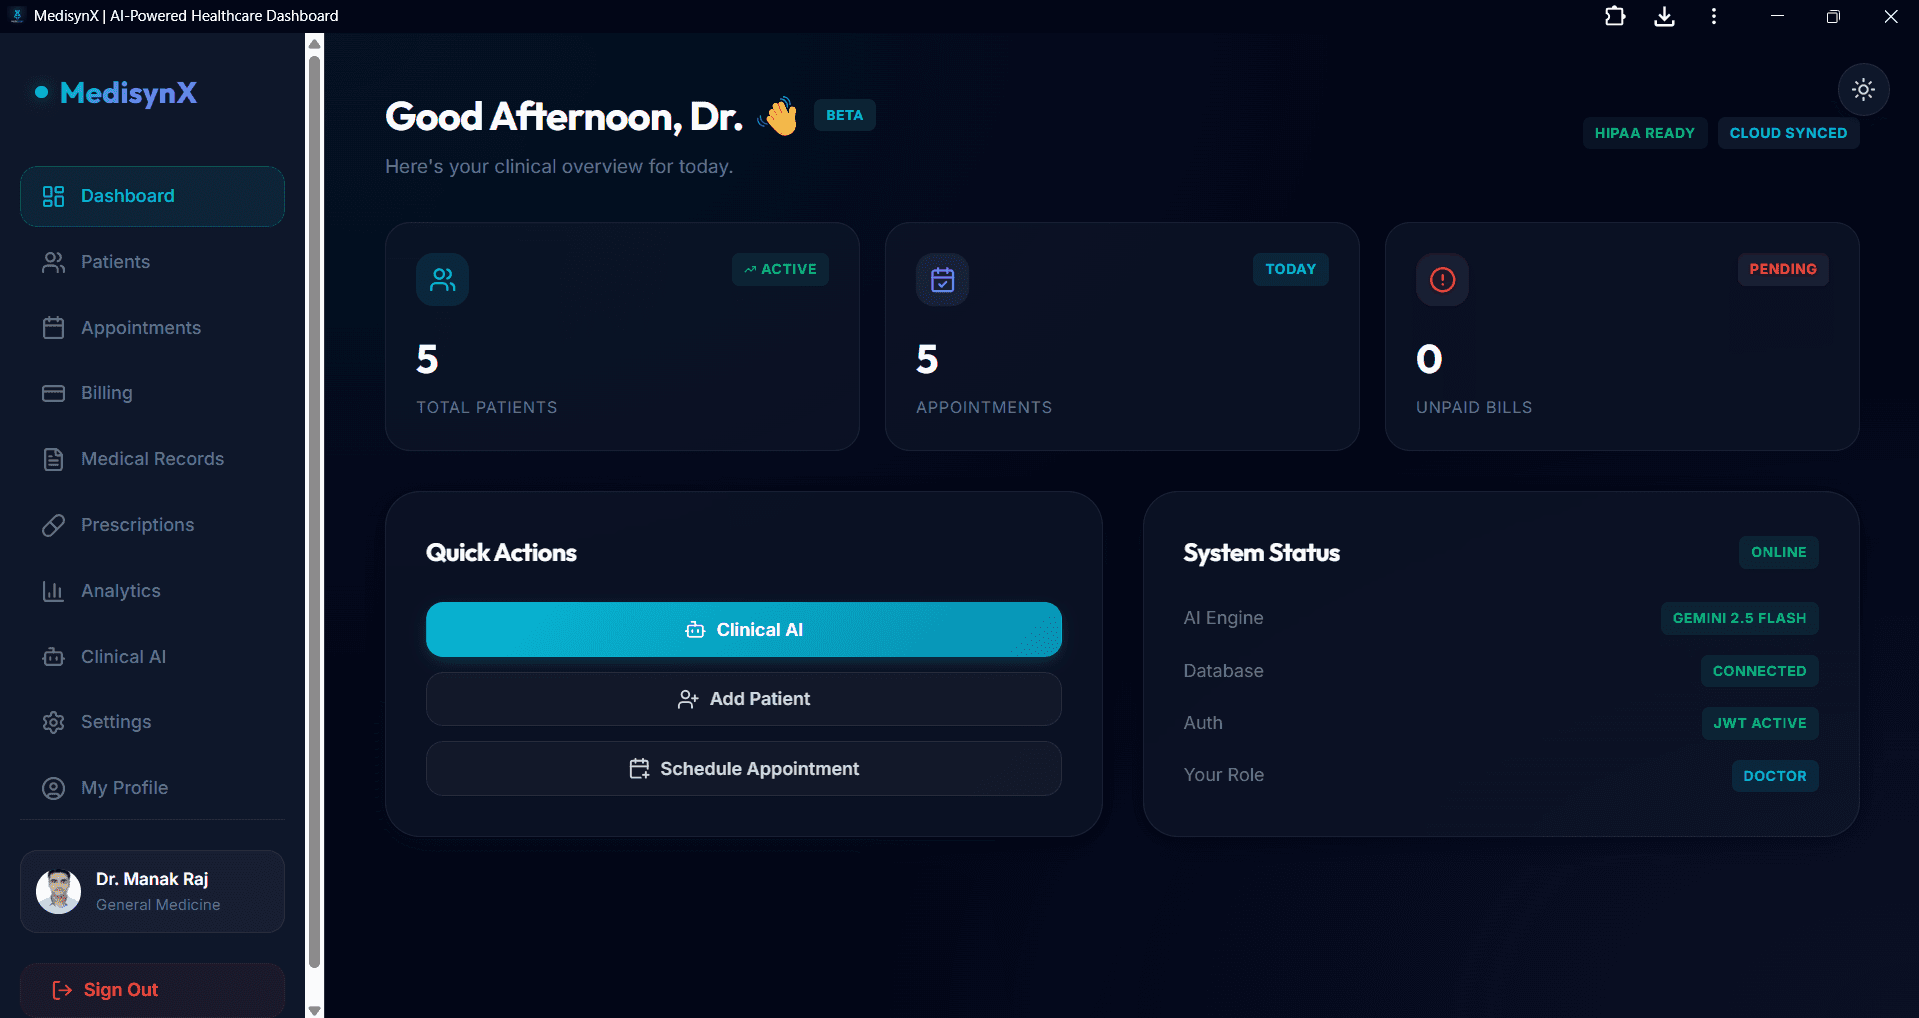Click the BETA badge next to greeting
The width and height of the screenshot is (1919, 1018).
point(844,115)
